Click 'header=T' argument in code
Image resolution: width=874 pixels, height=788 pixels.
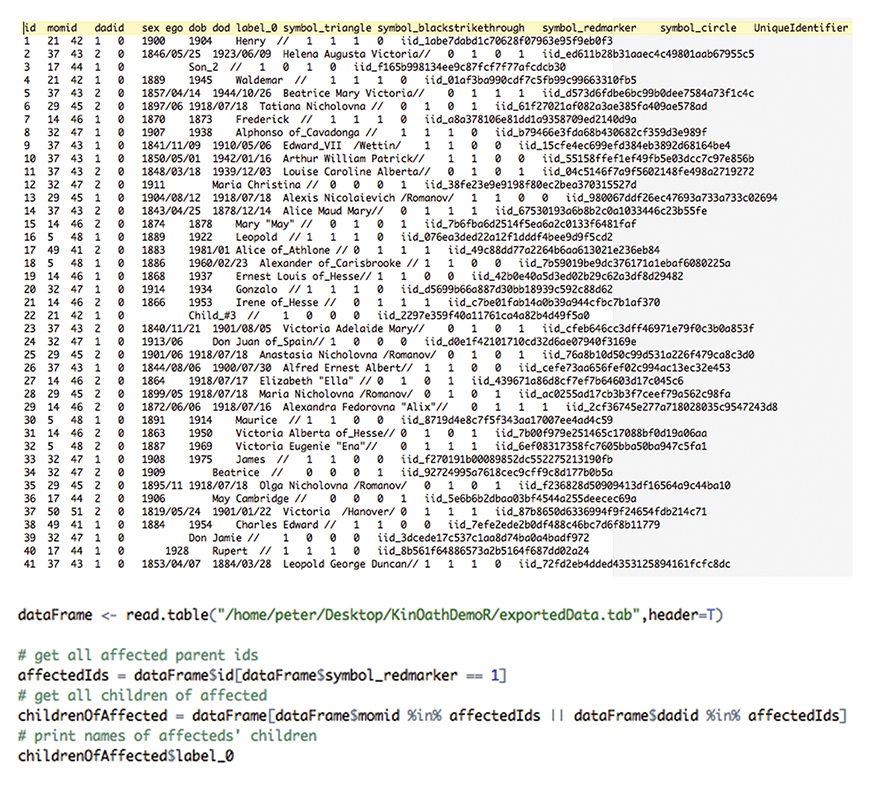click(680, 615)
